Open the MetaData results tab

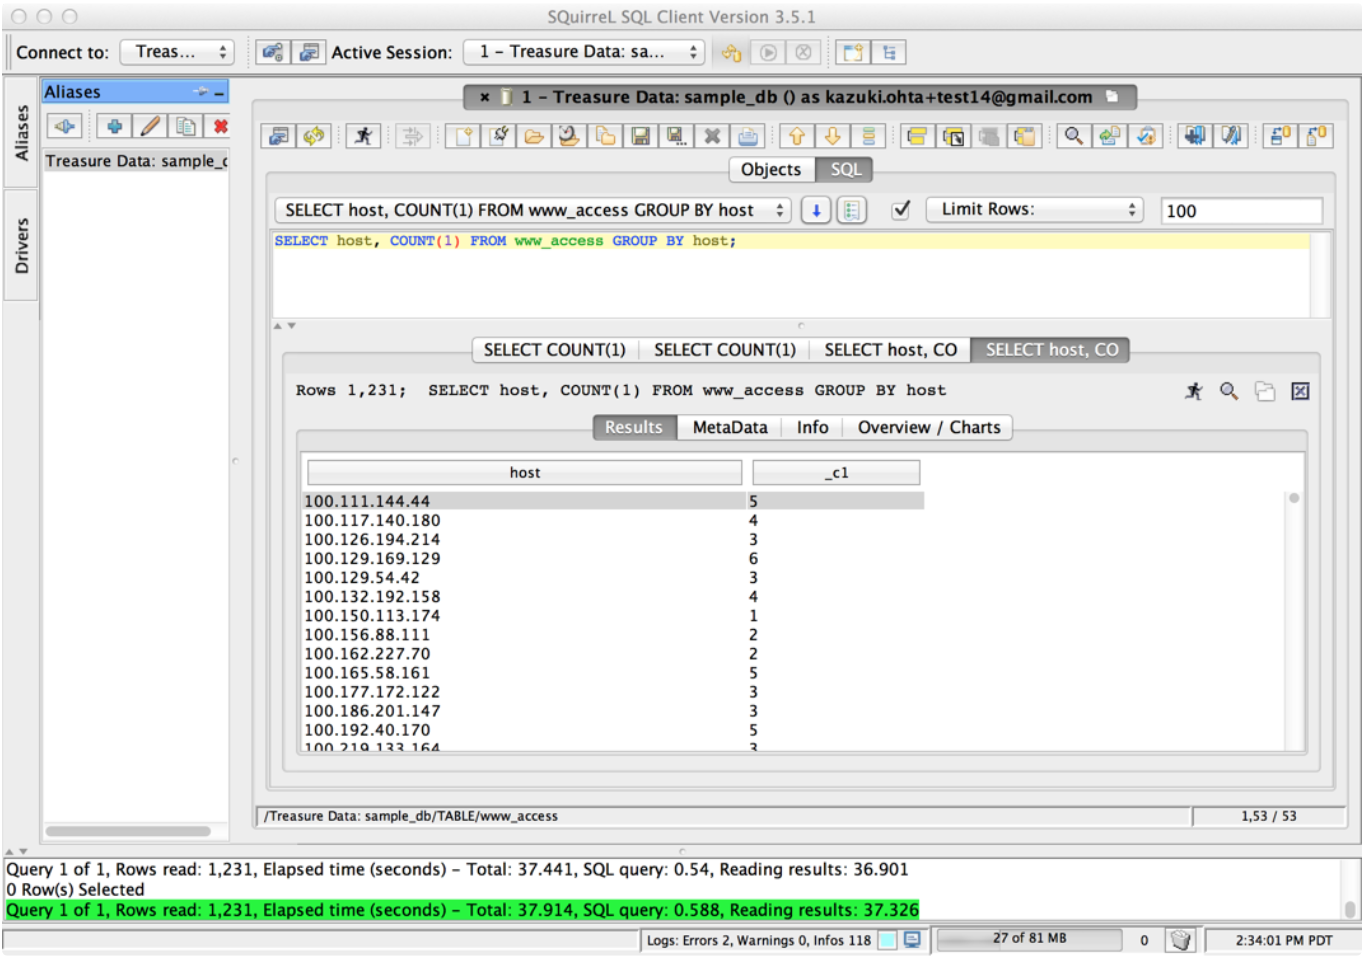click(x=729, y=428)
